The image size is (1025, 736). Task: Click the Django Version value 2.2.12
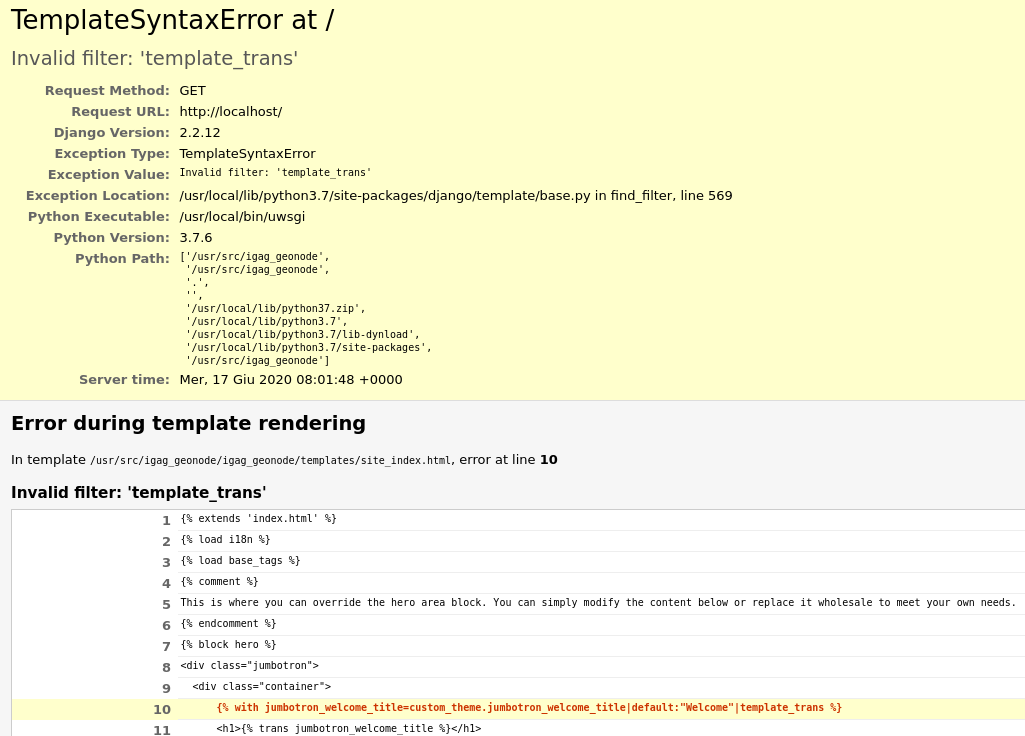pos(200,133)
